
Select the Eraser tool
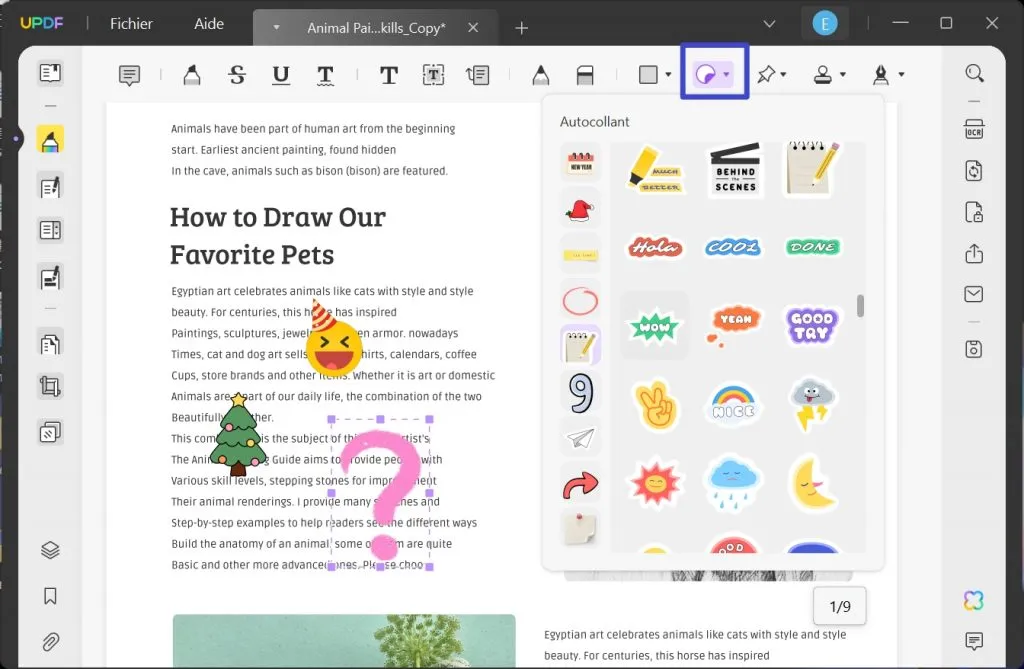585,75
